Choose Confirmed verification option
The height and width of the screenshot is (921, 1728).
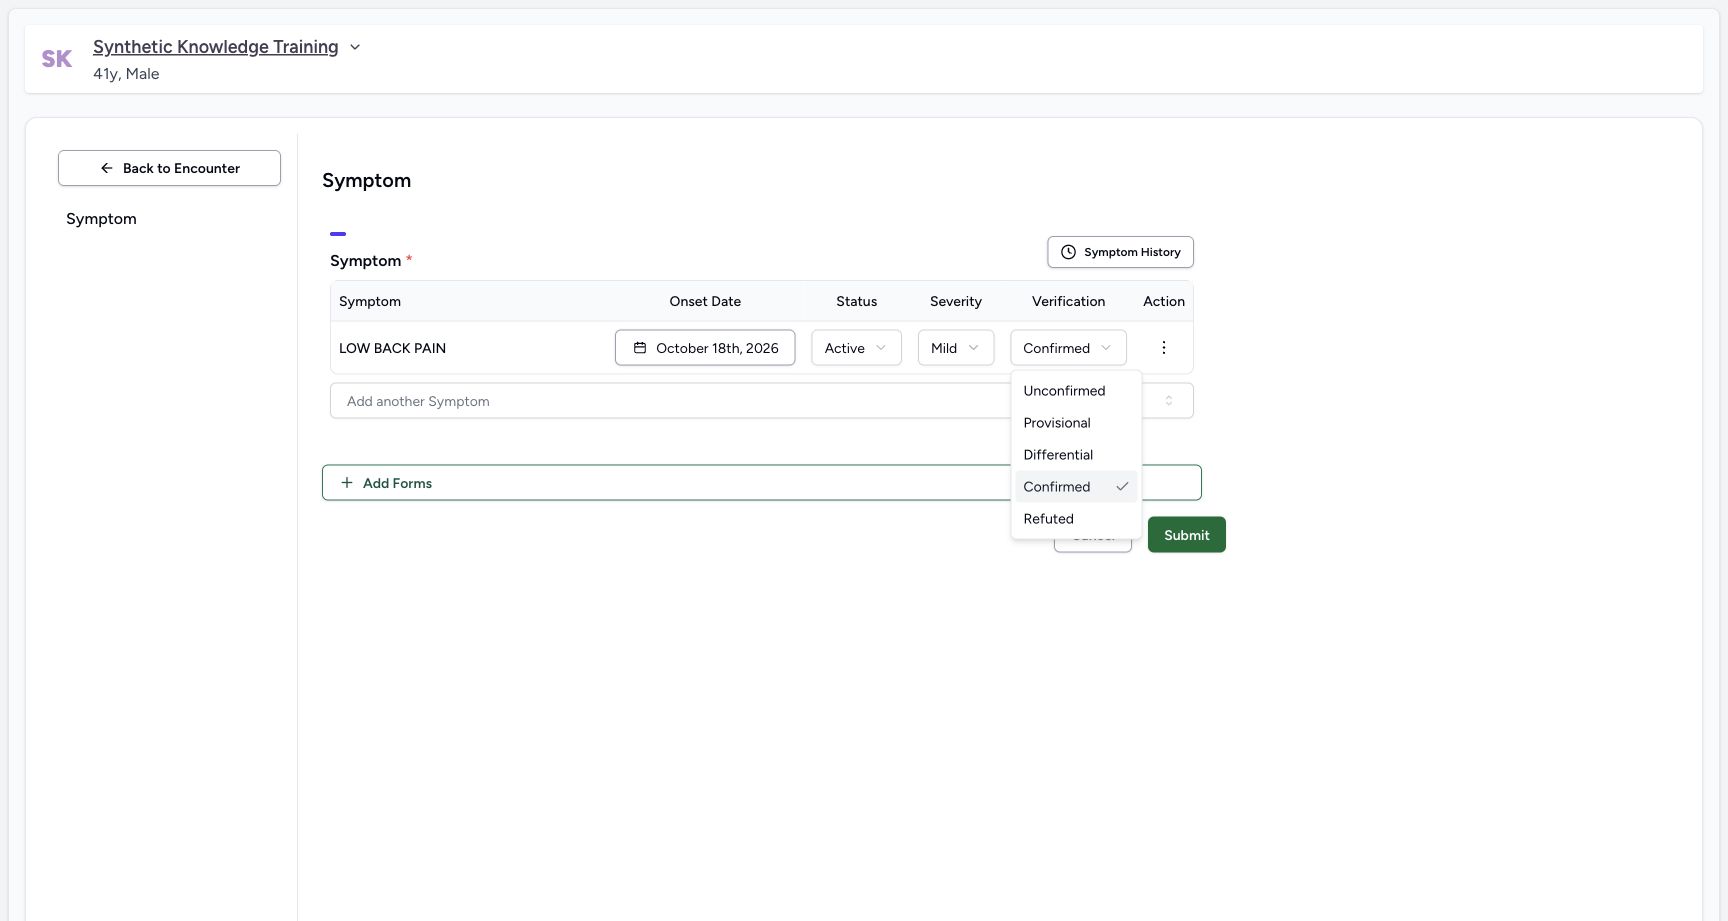coord(1076,487)
